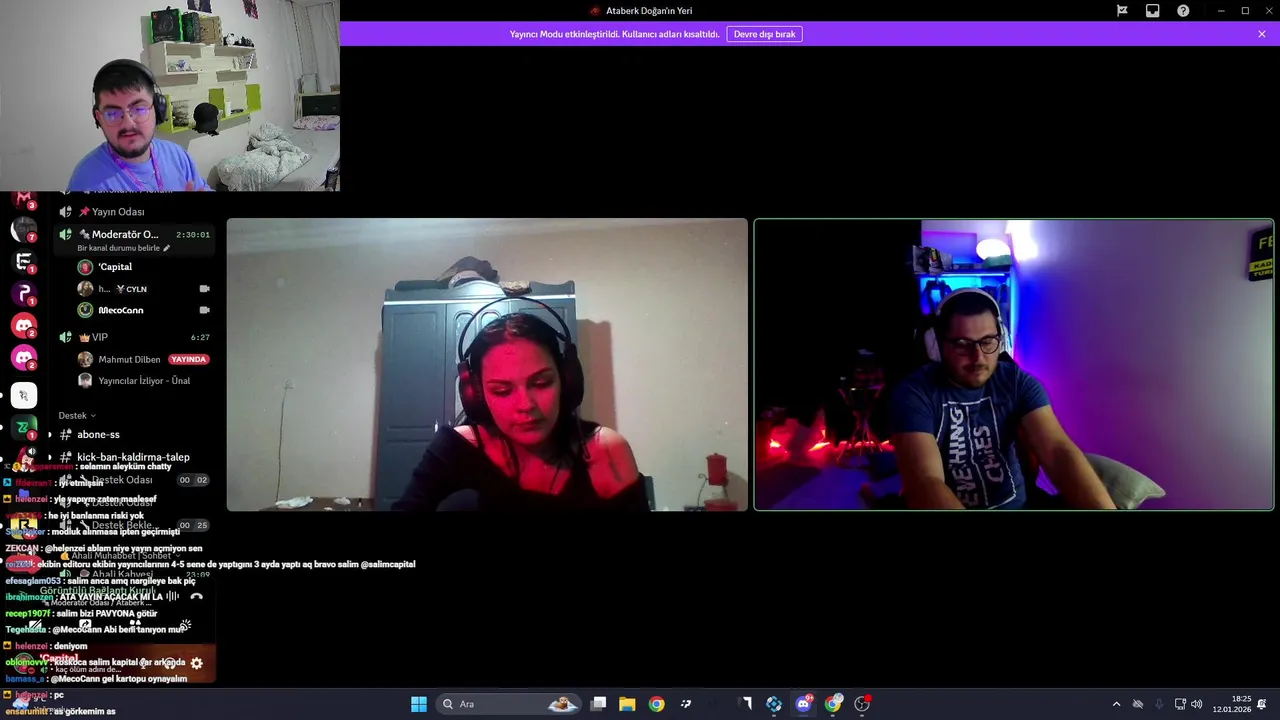Open server with badge number 7
Viewport: 1280px width, 720px height.
[24, 230]
